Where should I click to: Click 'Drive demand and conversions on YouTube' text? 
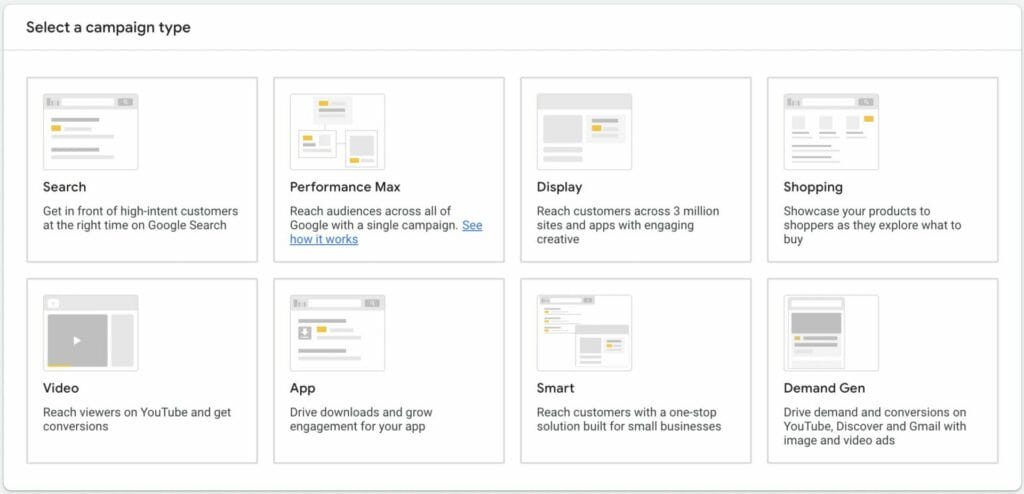coord(875,427)
